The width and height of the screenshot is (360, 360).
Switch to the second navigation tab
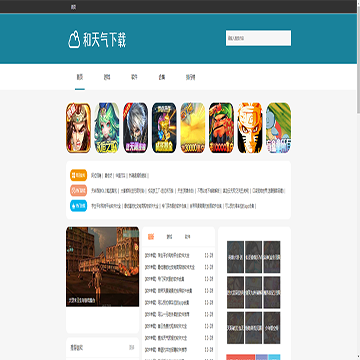tap(107, 77)
